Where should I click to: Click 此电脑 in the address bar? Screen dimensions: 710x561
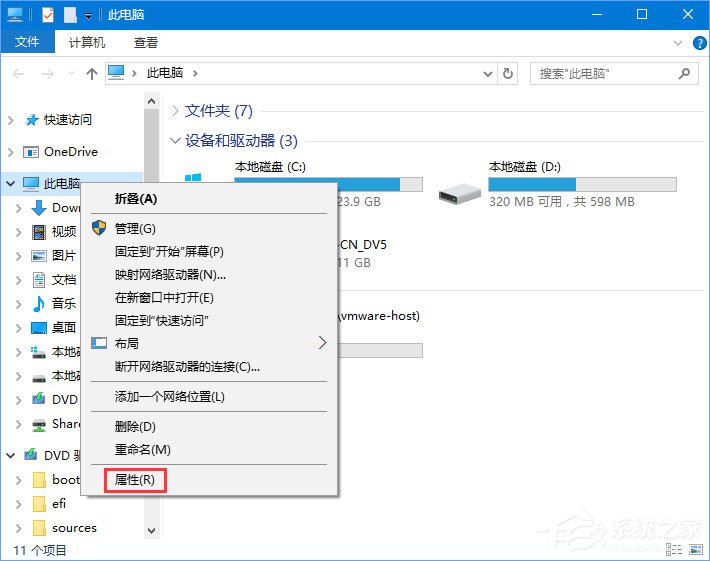[x=165, y=73]
